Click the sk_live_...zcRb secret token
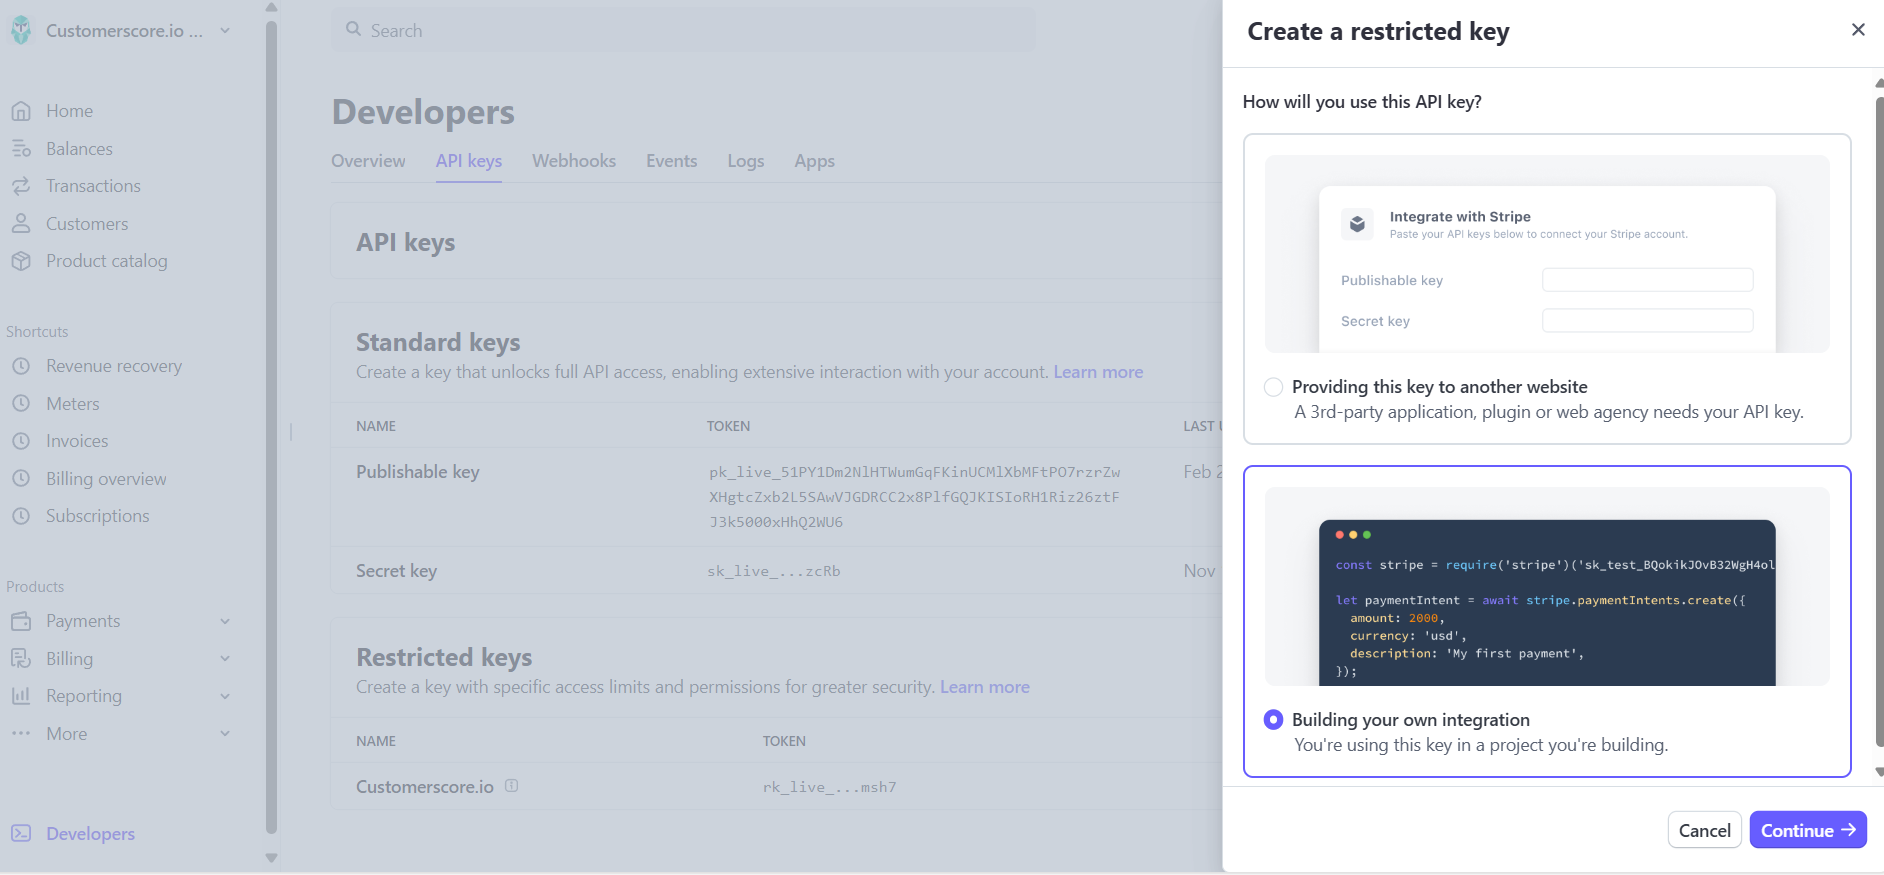This screenshot has height=875, width=1884. [x=774, y=571]
